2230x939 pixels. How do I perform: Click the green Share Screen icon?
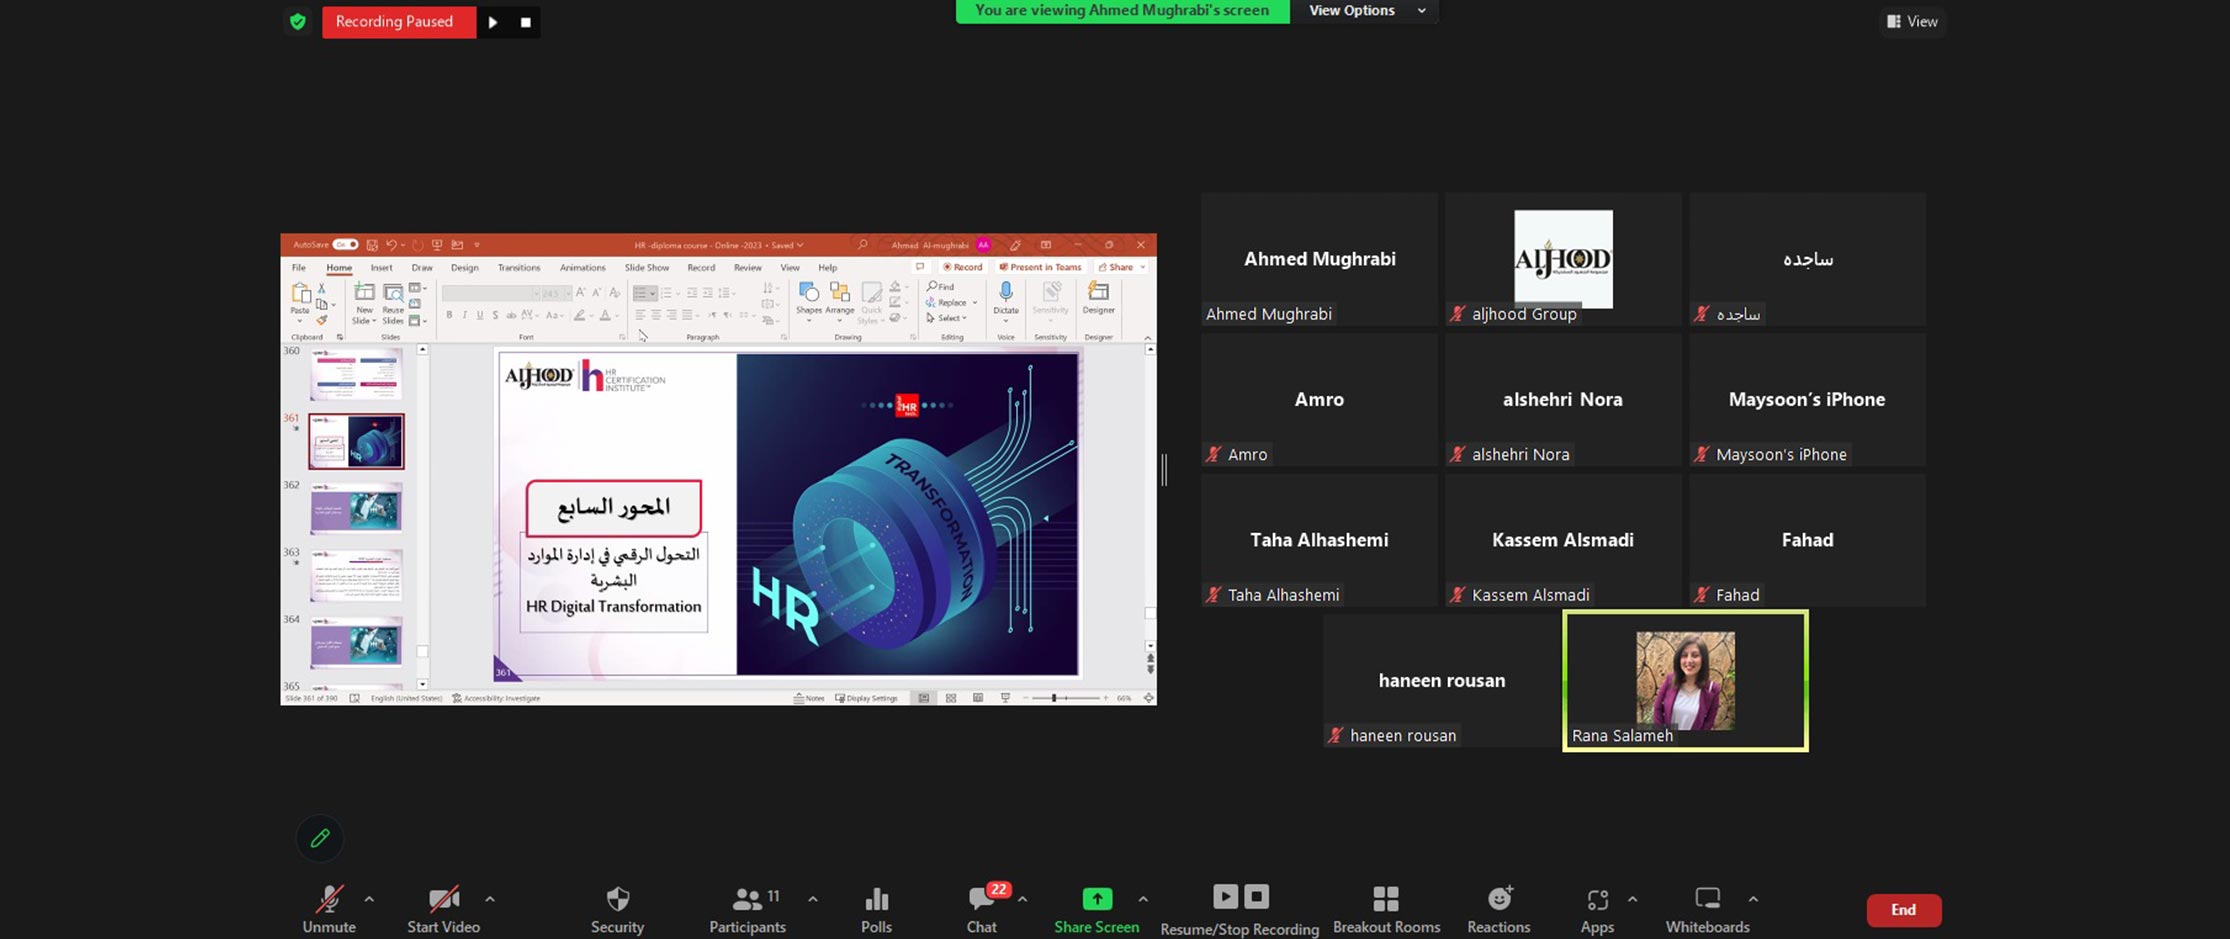coord(1096,900)
